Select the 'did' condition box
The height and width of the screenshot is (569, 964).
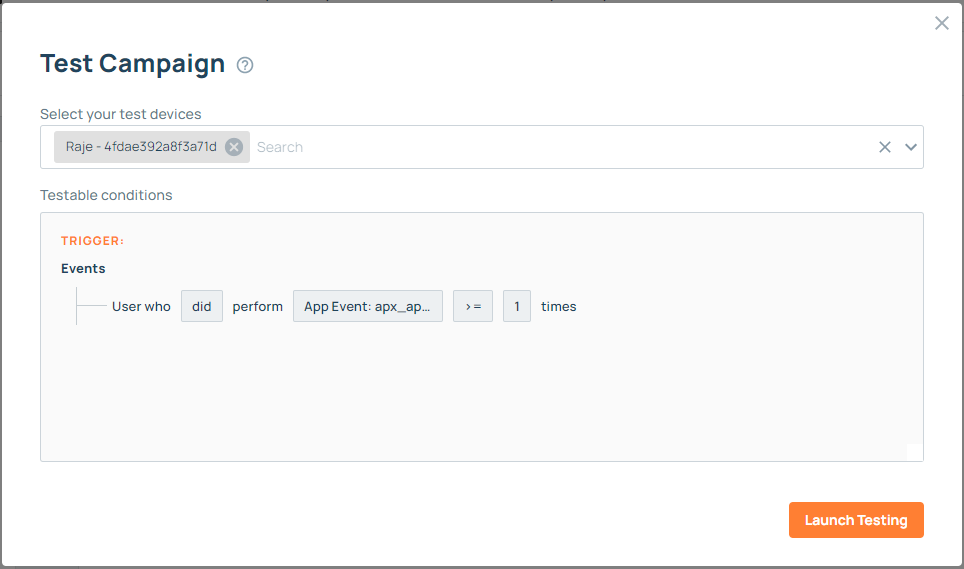pyautogui.click(x=202, y=306)
